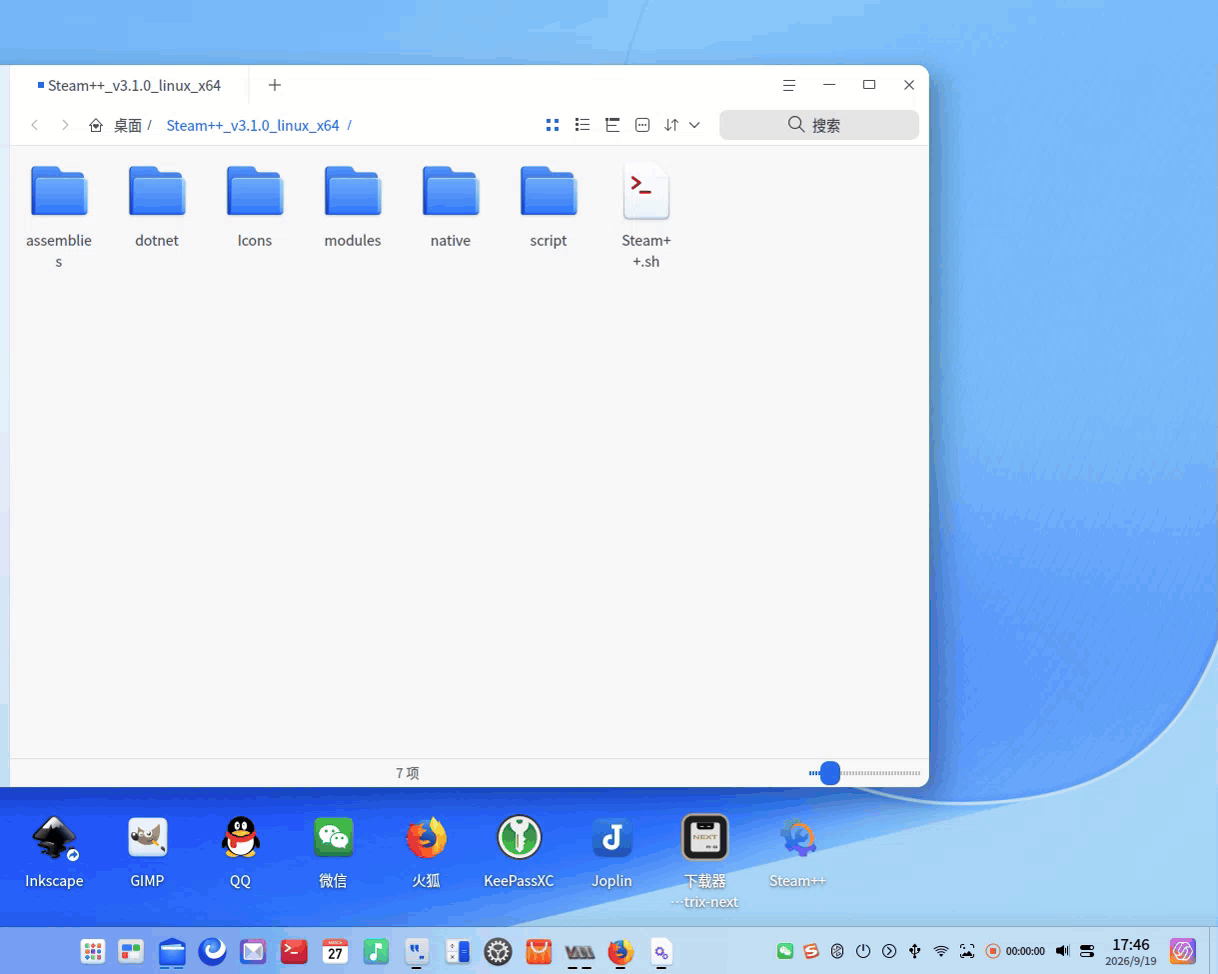Switch to list view
This screenshot has width=1218, height=974.
tap(583, 125)
